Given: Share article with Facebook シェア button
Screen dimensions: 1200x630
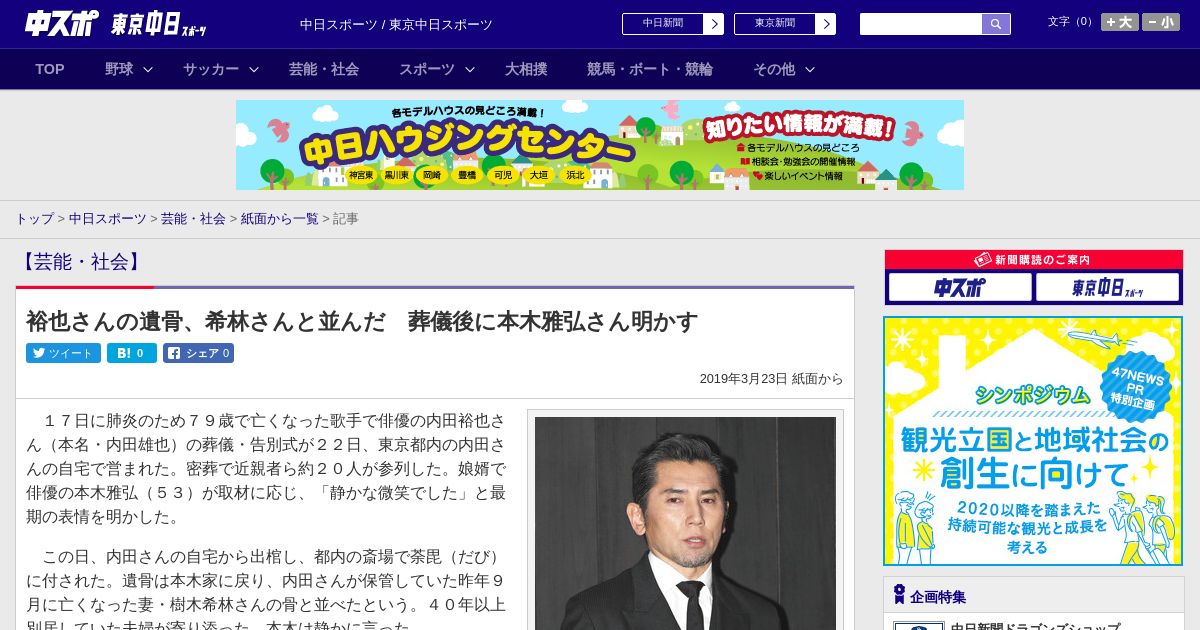Looking at the screenshot, I should (x=198, y=353).
